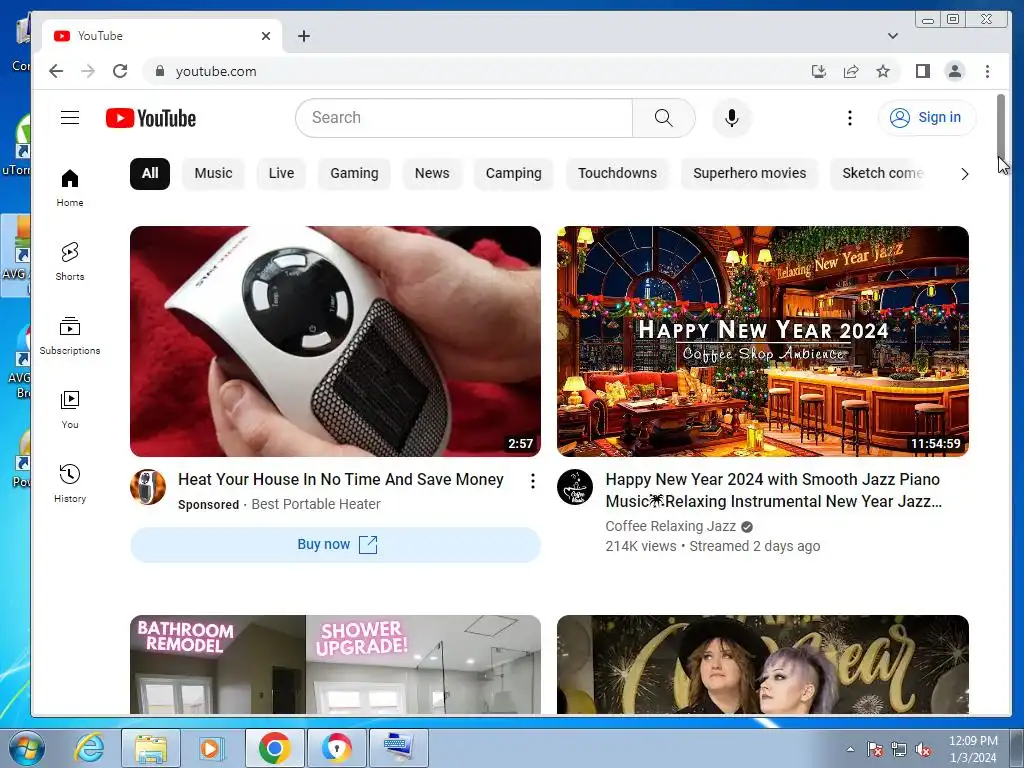Image resolution: width=1024 pixels, height=768 pixels.
Task: Open three-dot options on heater ad
Action: 533,481
